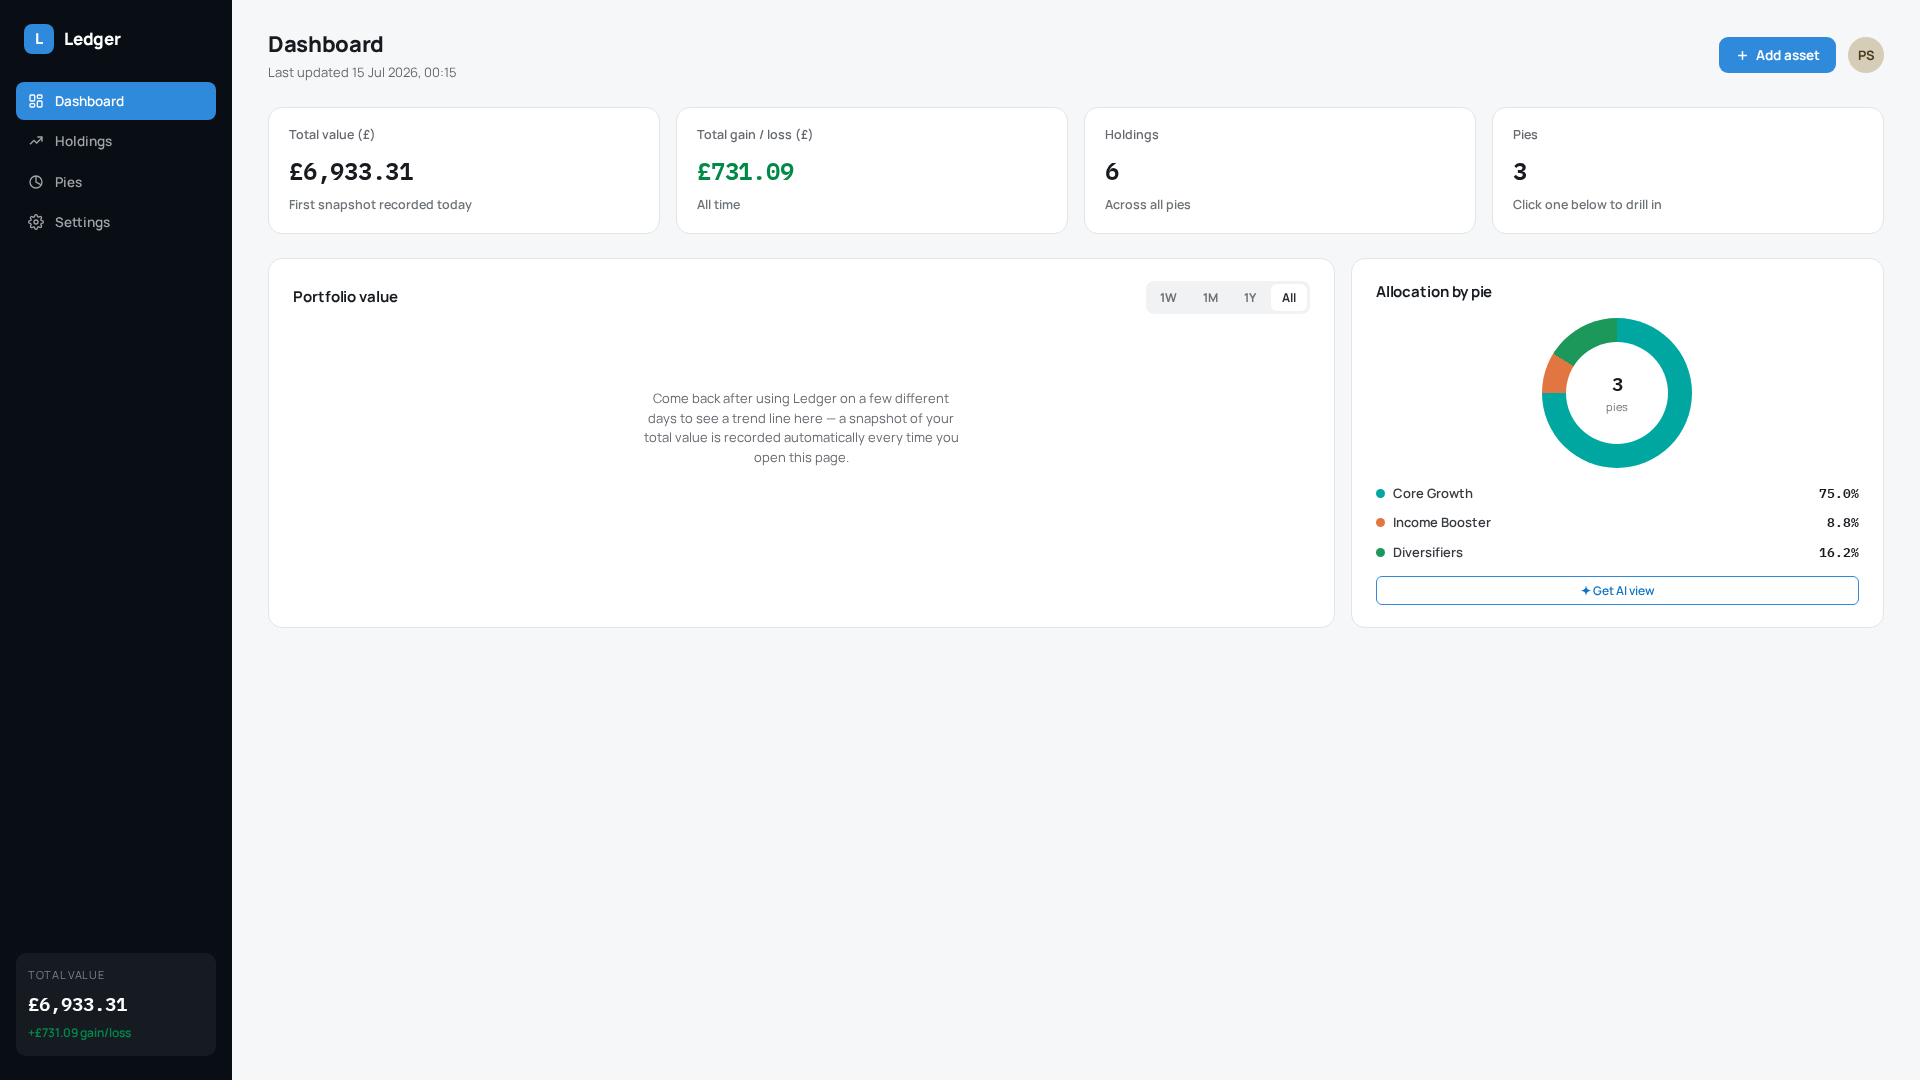
Task: Click the Get AI view button
Action: (x=1617, y=591)
